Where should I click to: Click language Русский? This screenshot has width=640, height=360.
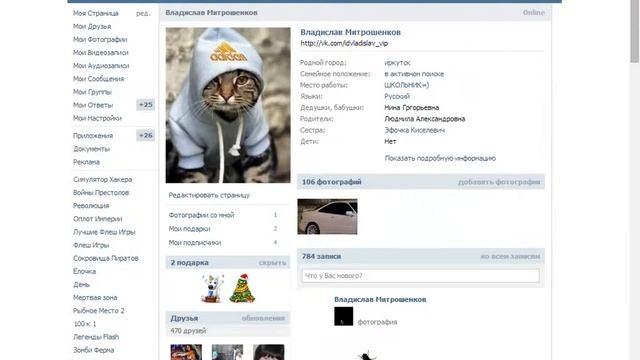[x=397, y=96]
